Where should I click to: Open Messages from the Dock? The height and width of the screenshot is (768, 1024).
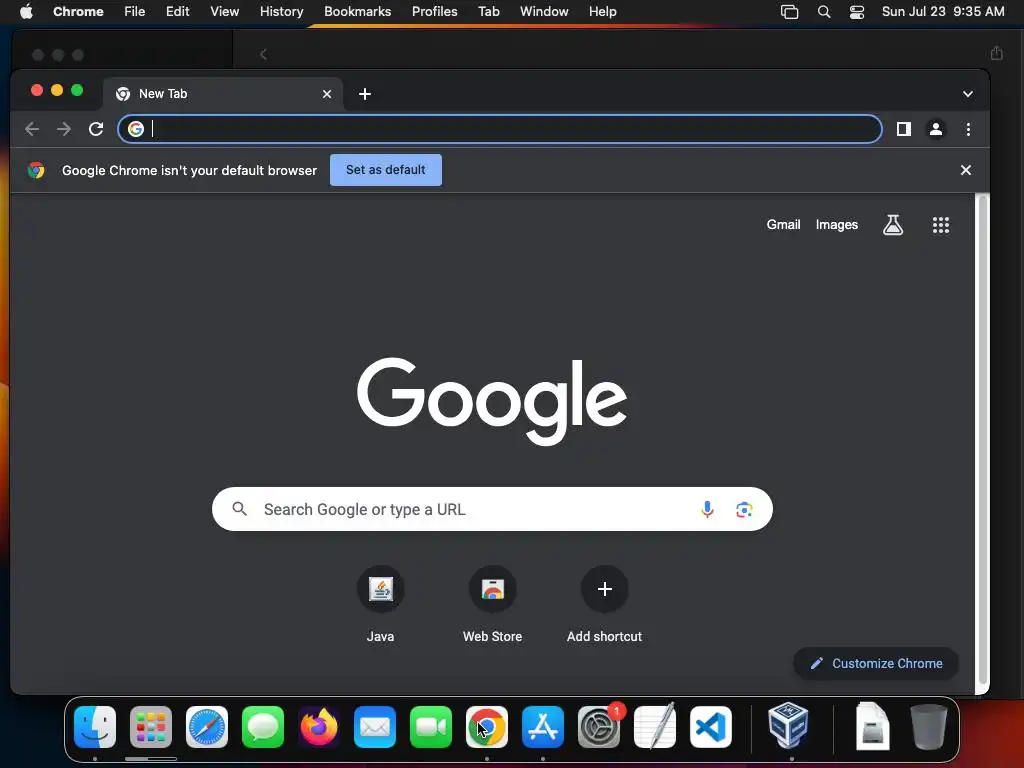click(263, 727)
